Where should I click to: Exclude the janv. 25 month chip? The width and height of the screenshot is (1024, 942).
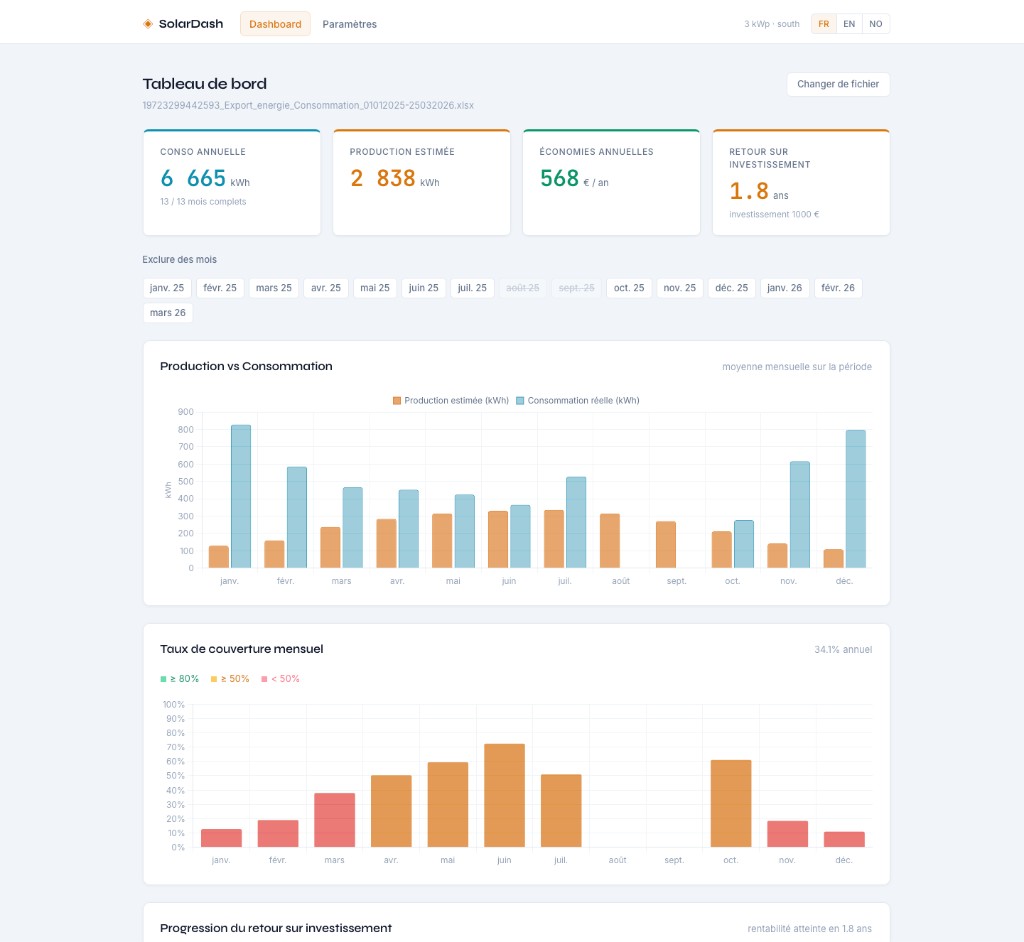pos(167,288)
